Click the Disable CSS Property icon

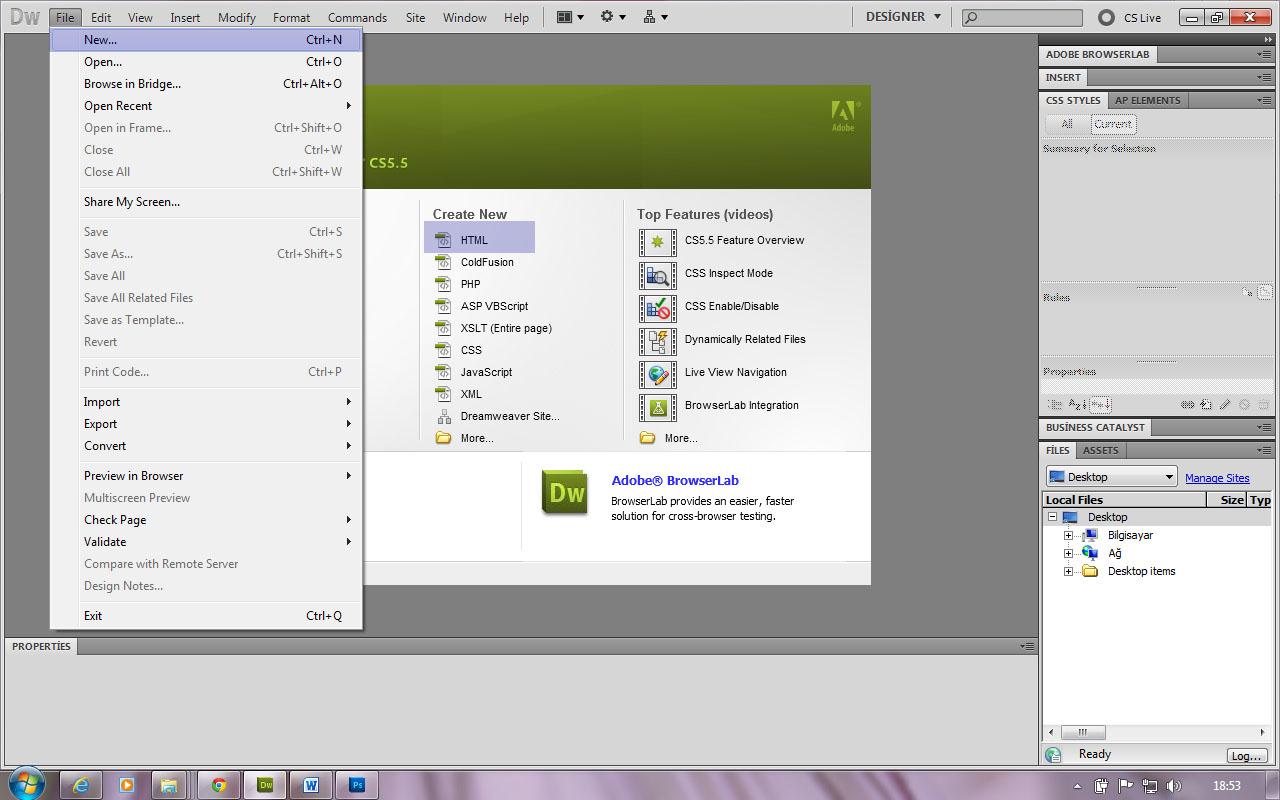(1244, 404)
